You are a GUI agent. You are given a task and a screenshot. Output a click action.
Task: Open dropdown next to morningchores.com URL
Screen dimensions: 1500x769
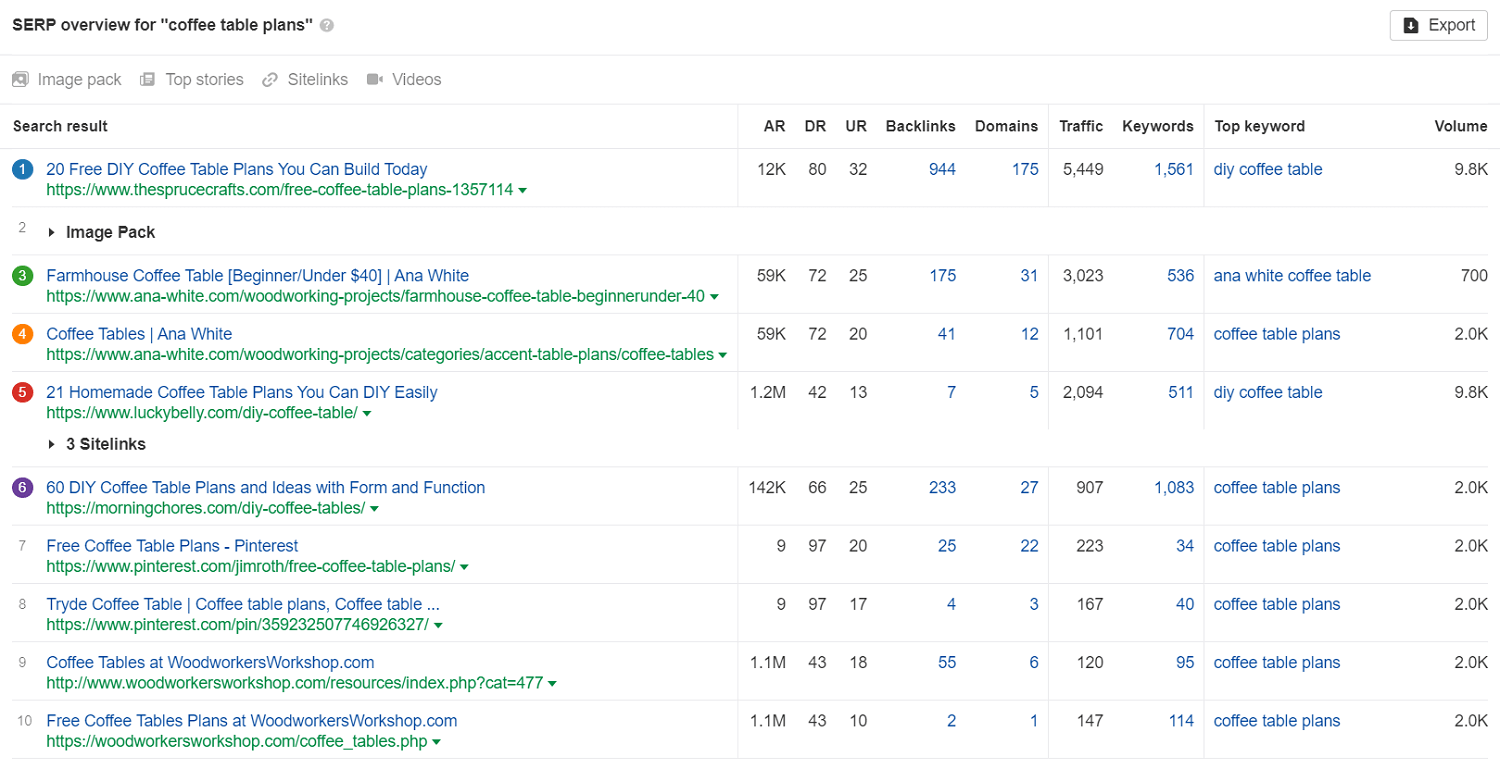coord(374,509)
